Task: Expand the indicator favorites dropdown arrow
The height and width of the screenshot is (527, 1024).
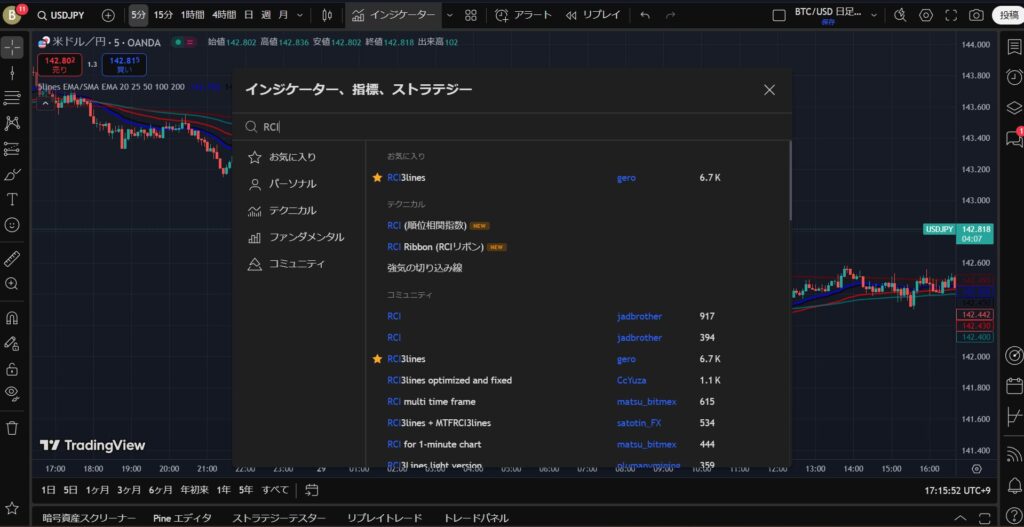Action: [x=449, y=15]
